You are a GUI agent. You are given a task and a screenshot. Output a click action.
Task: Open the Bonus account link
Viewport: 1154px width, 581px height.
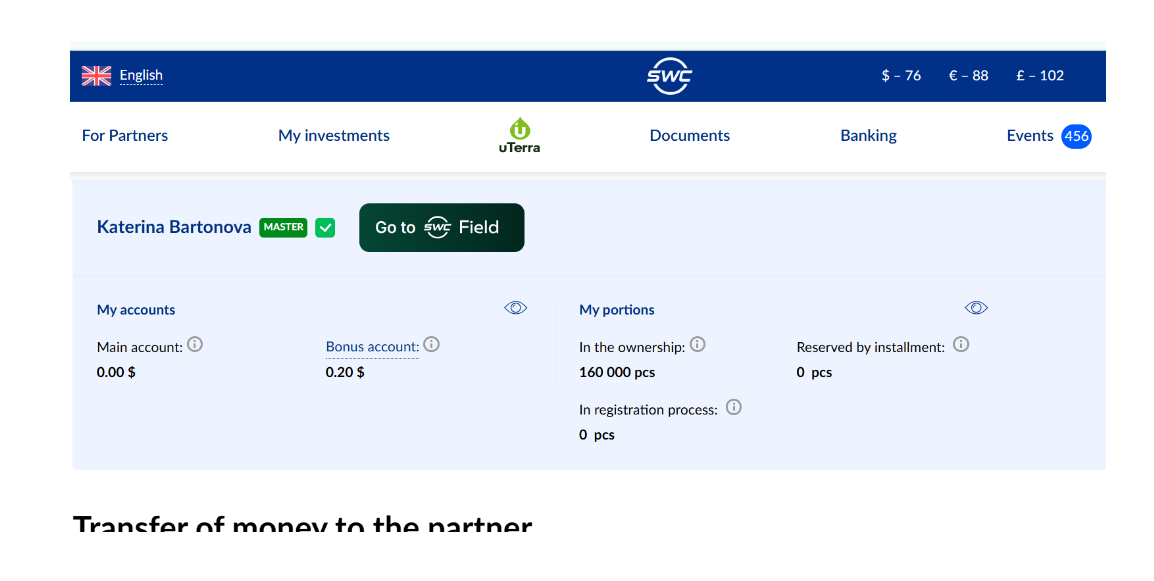click(x=372, y=347)
